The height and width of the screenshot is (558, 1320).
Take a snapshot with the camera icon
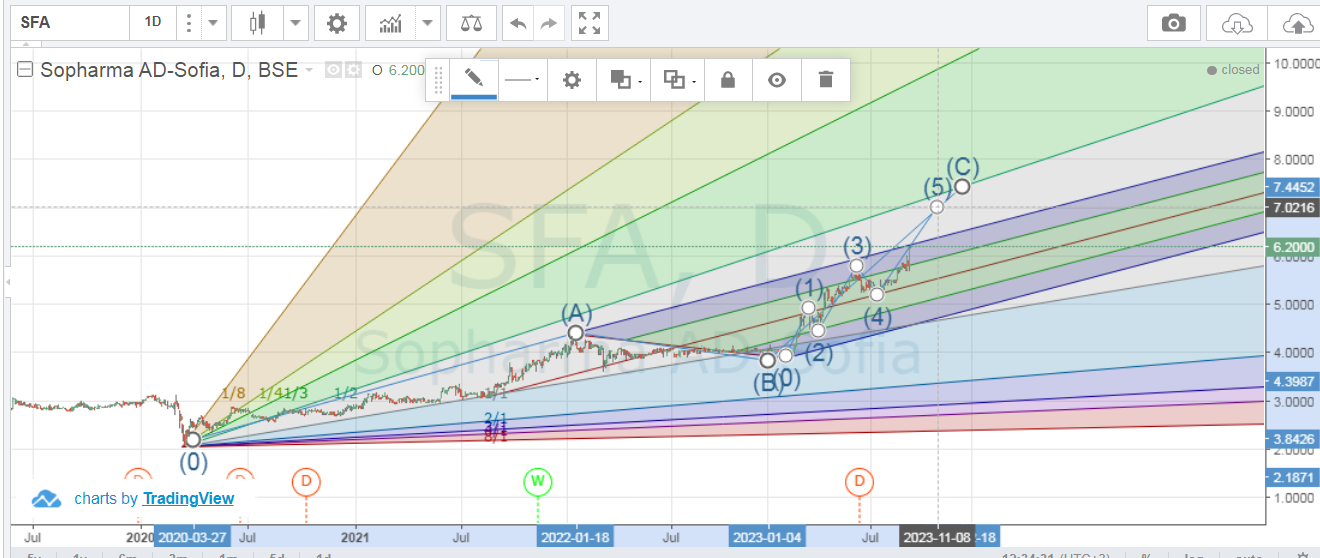tap(1174, 23)
